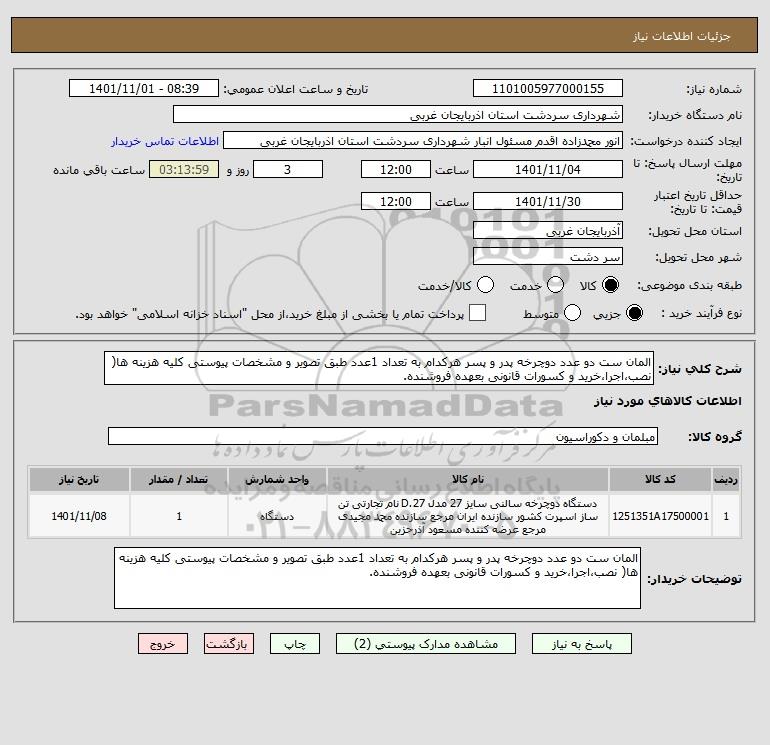
Task: Click the پاسخ به نیاز button
Action: [582, 644]
